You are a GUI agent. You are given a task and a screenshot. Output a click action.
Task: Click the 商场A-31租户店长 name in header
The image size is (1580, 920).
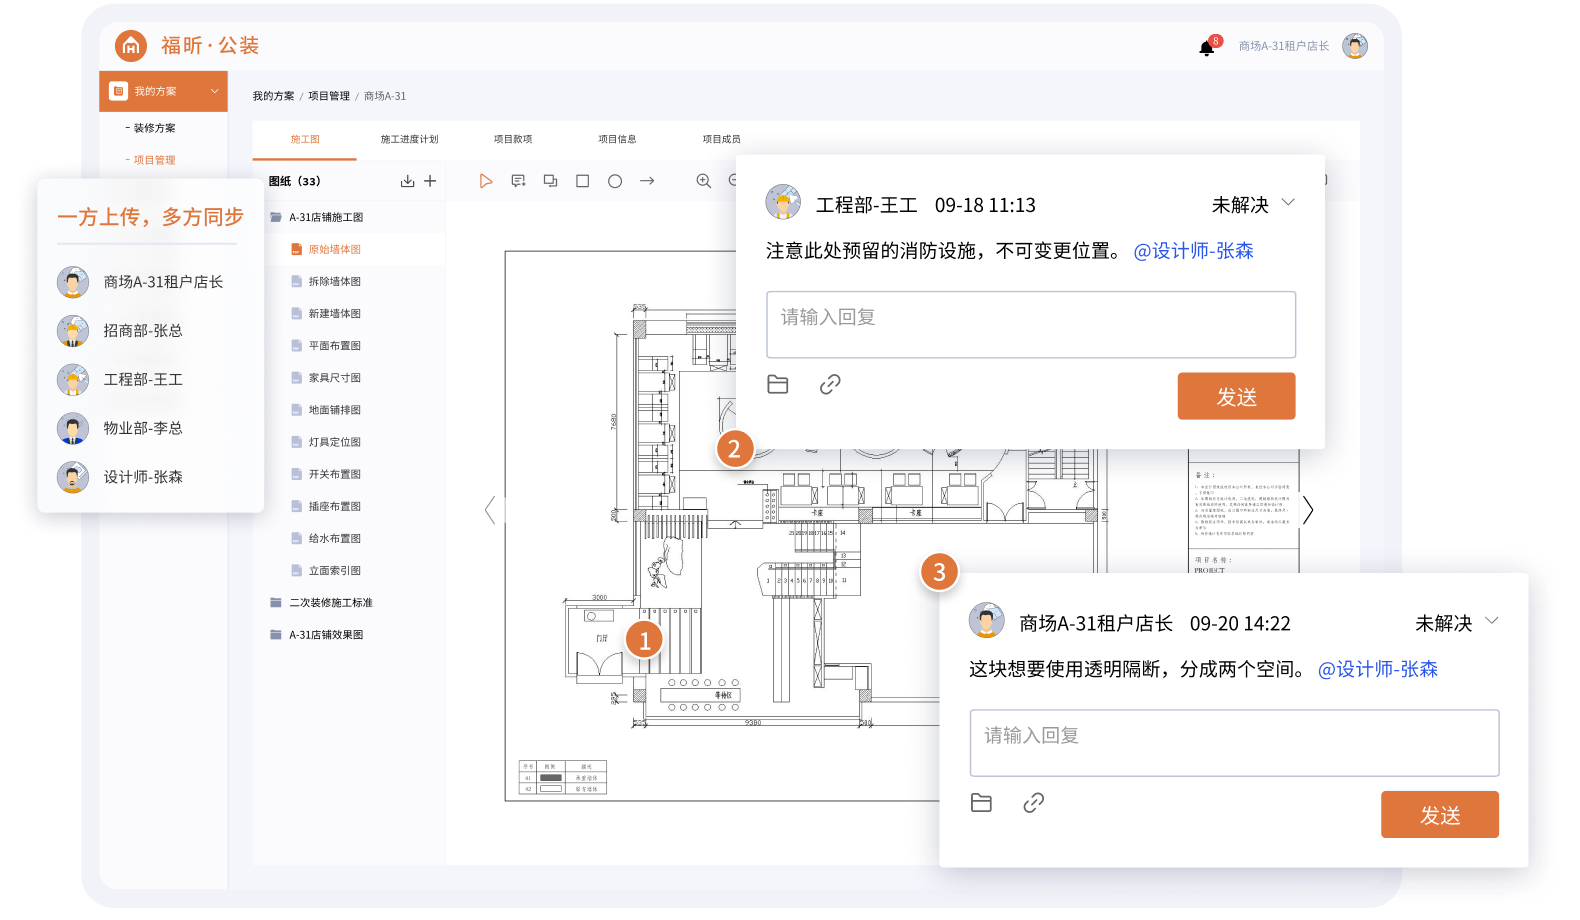[x=1283, y=46]
